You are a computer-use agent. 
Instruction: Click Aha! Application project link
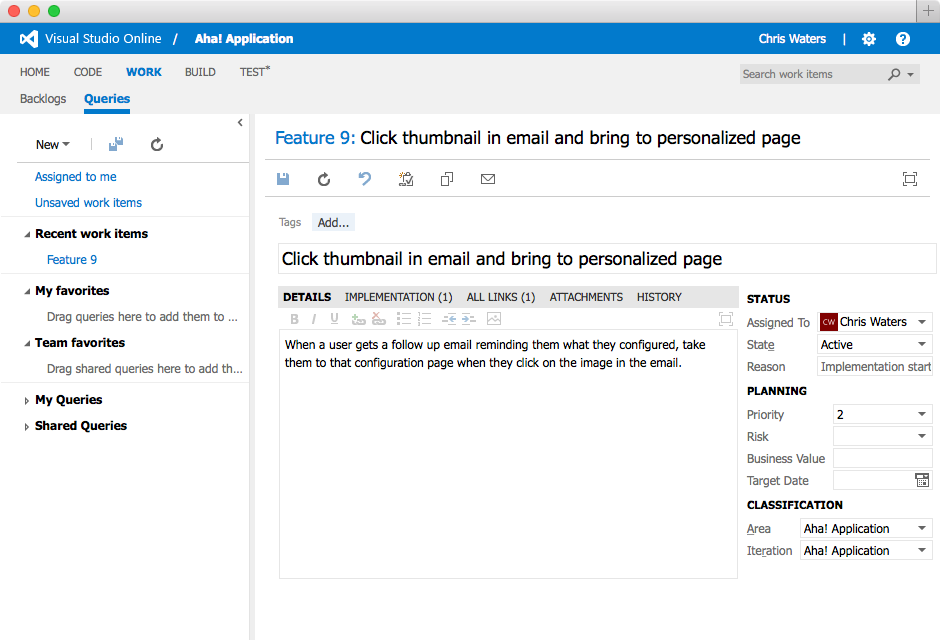pos(244,39)
